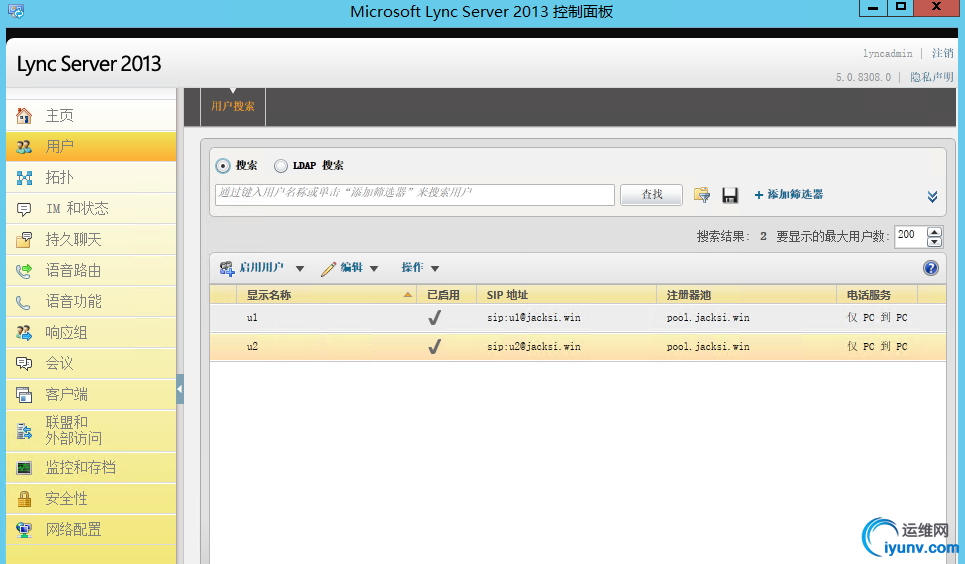Open the 操作 actions dropdown
965x564 pixels.
pos(420,268)
